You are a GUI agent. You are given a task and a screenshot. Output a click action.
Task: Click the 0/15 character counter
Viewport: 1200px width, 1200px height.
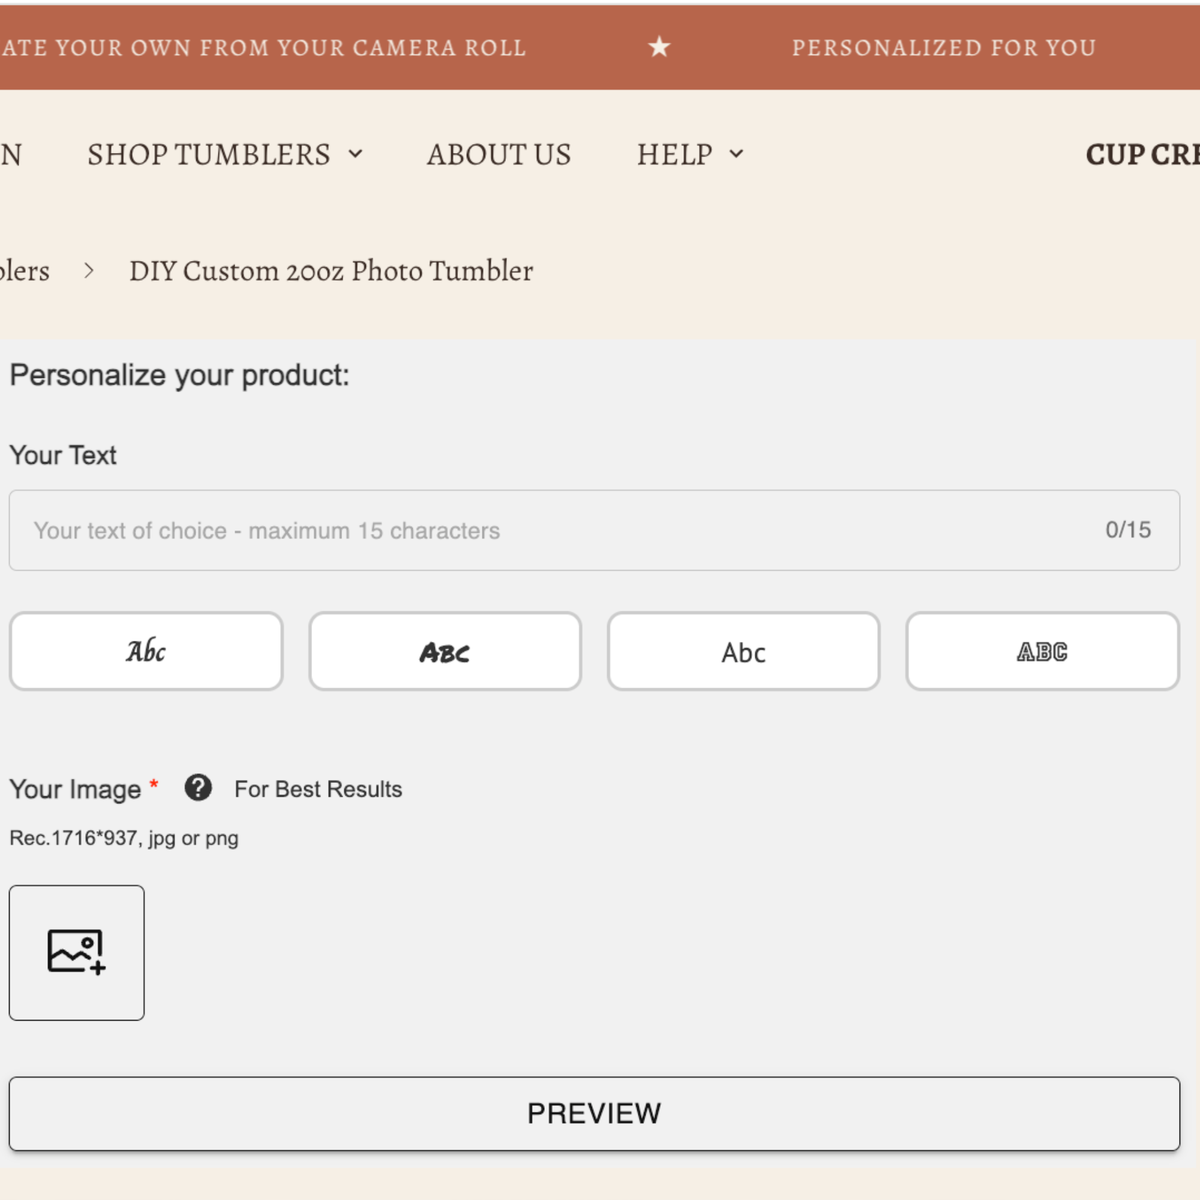pos(1128,530)
